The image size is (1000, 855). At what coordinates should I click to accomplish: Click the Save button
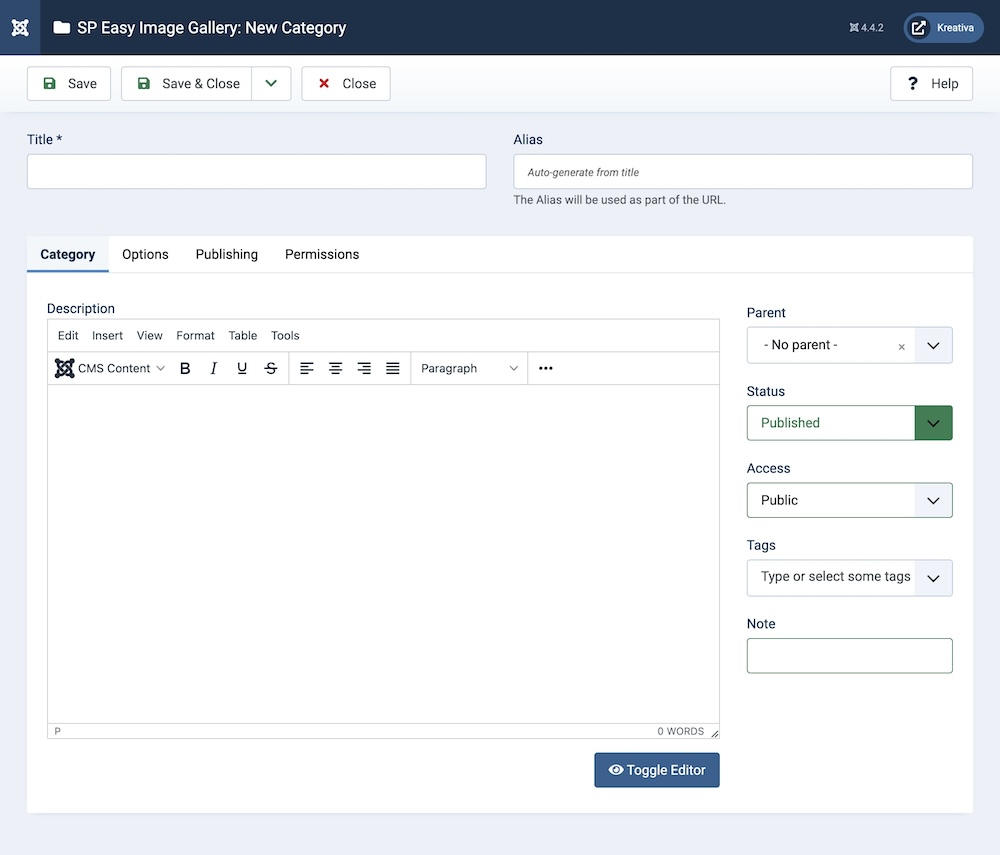tap(69, 84)
